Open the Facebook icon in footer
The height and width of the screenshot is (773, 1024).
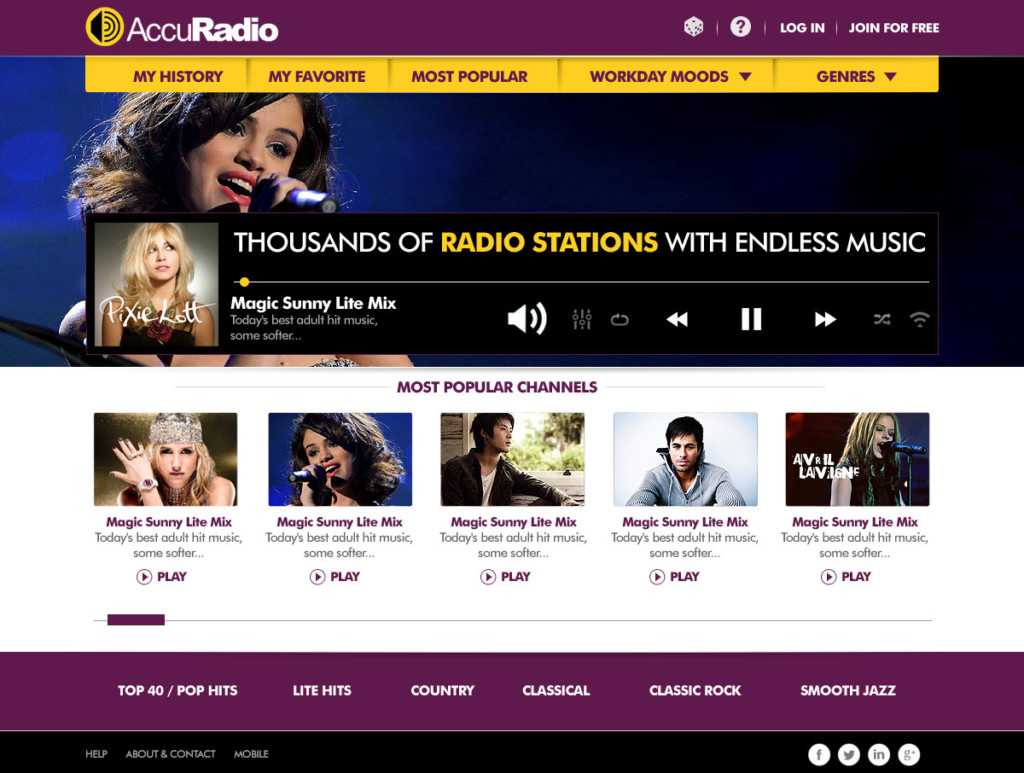(x=819, y=754)
